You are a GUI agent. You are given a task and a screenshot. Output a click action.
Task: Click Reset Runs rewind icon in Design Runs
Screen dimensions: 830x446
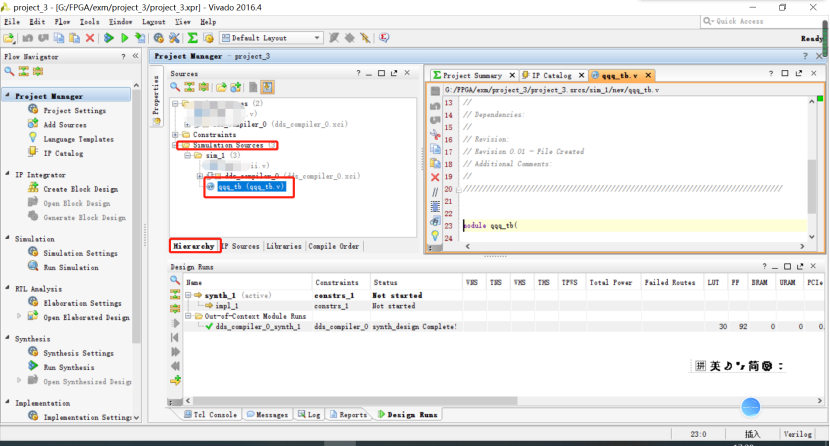click(175, 338)
